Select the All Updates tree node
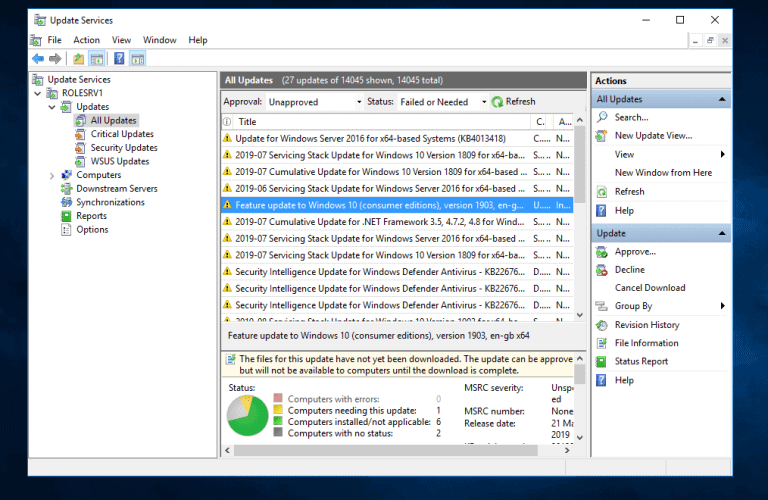Screen dimensions: 768x500 [113, 120]
